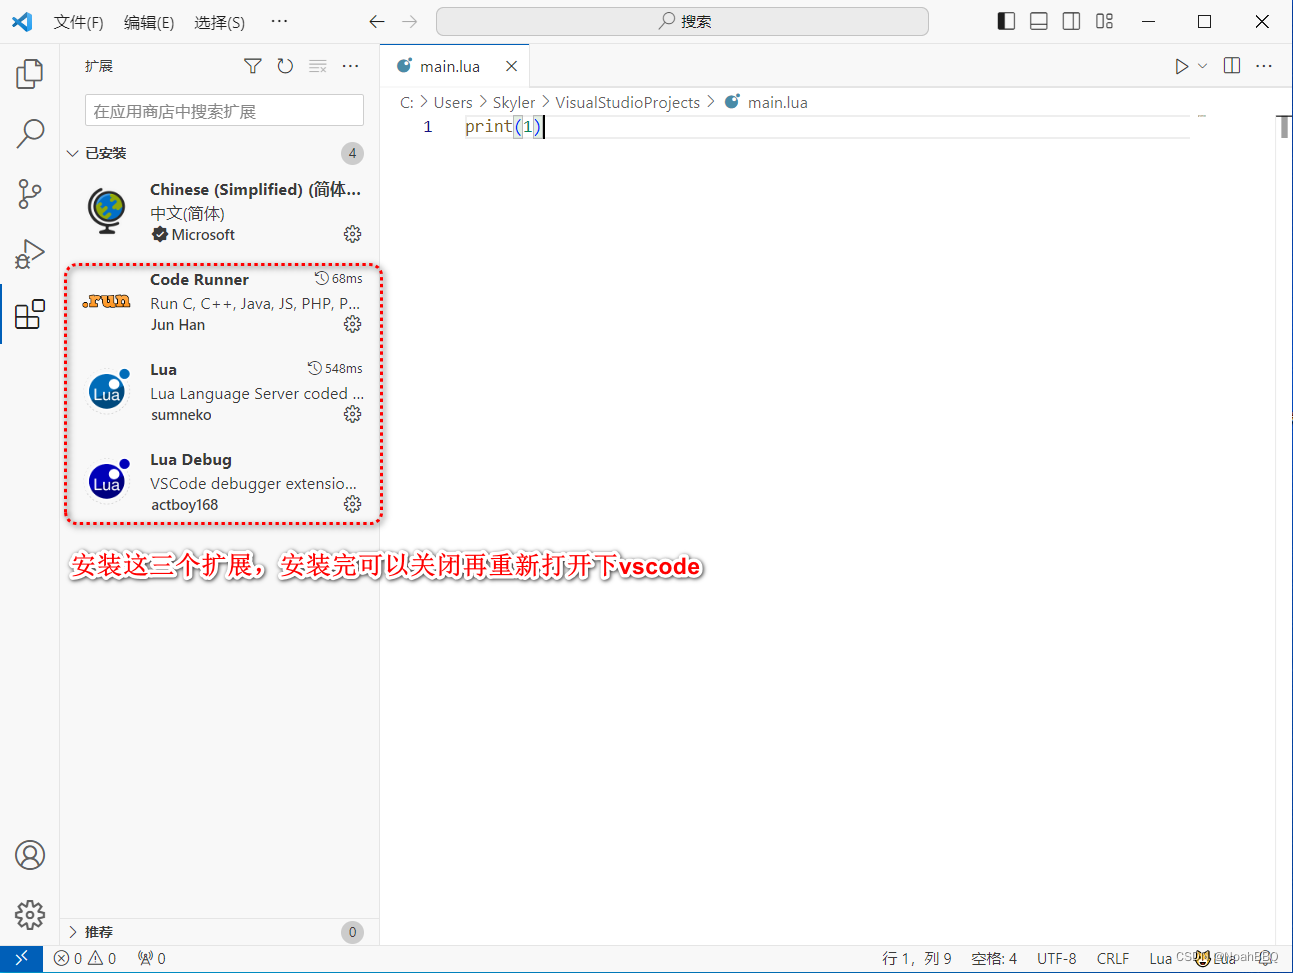This screenshot has width=1293, height=973.
Task: Select language mode Lua in status bar
Action: pos(1160,958)
